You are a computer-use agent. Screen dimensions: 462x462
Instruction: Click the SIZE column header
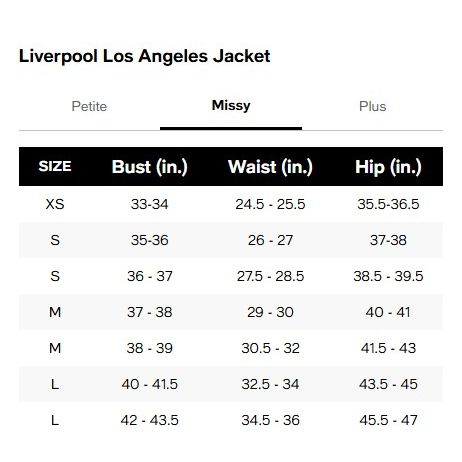[x=55, y=166]
